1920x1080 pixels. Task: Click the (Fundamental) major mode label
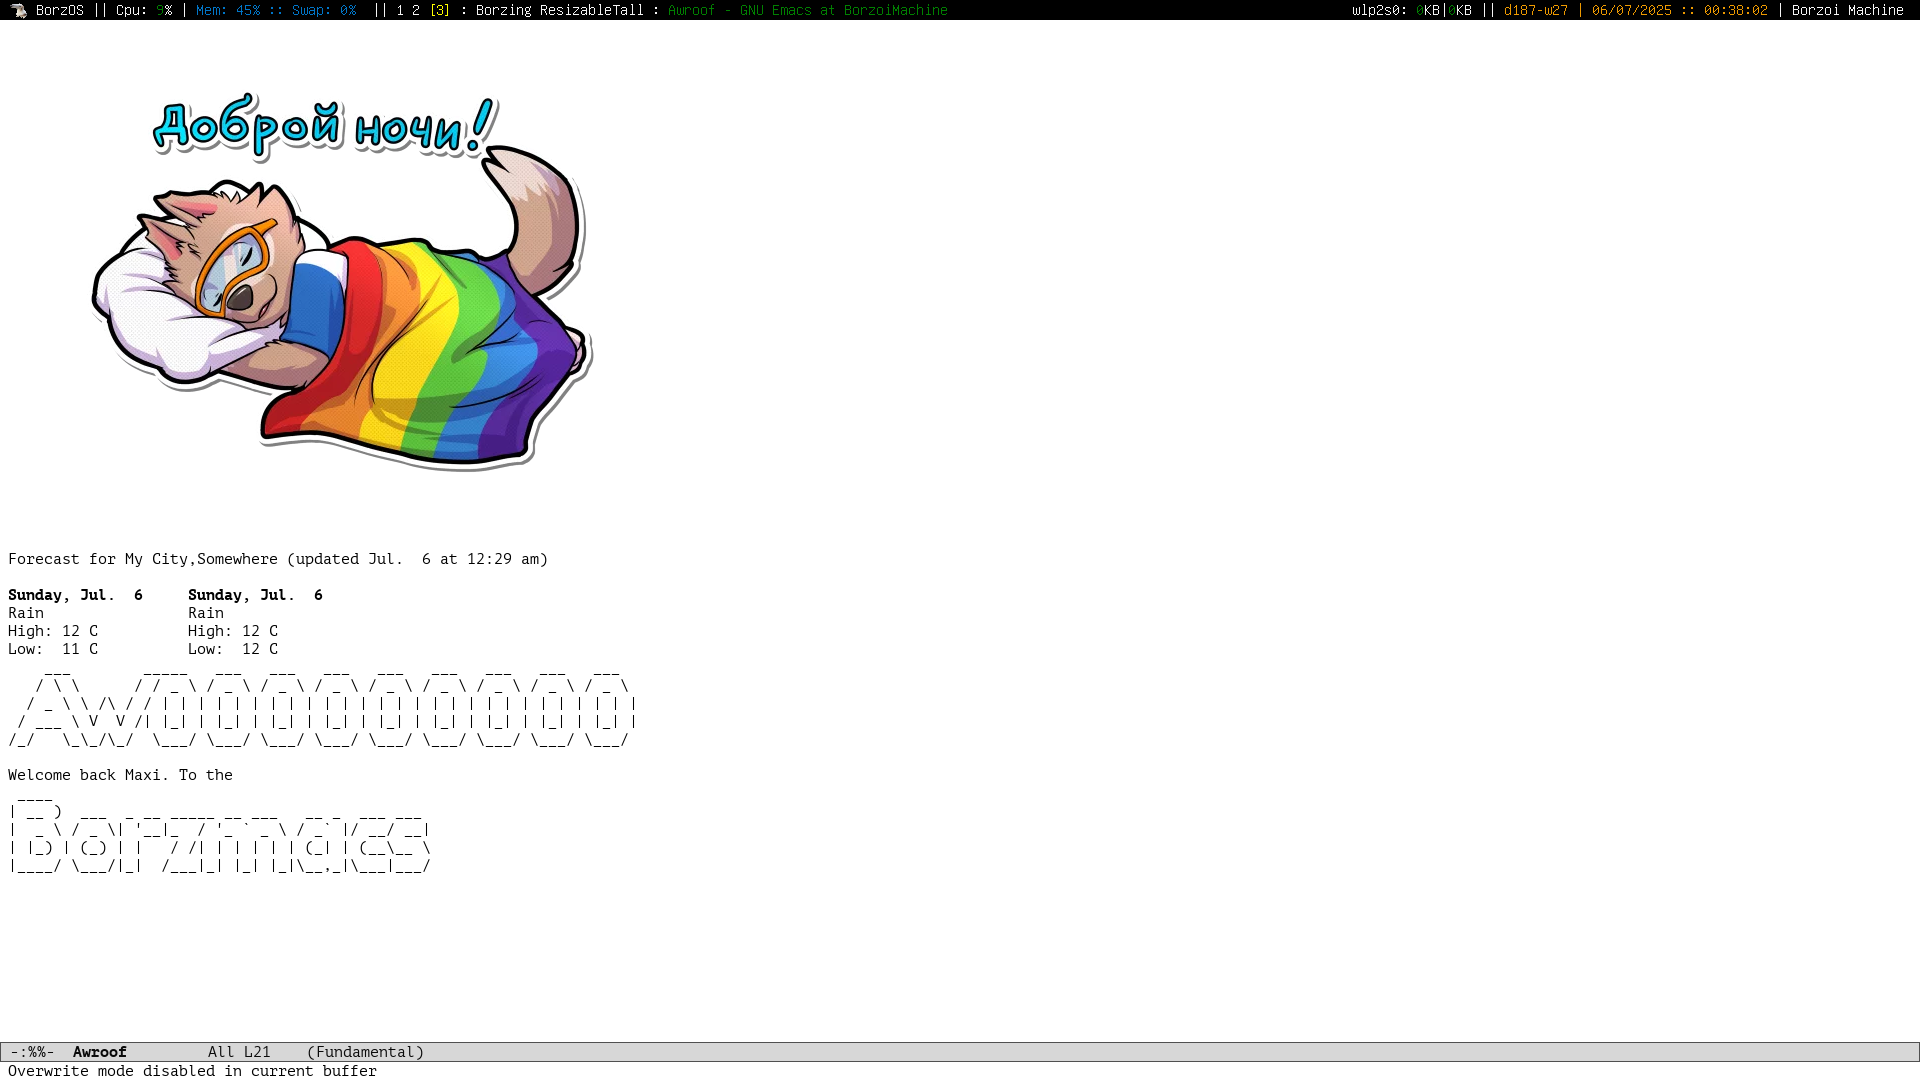pos(365,1052)
